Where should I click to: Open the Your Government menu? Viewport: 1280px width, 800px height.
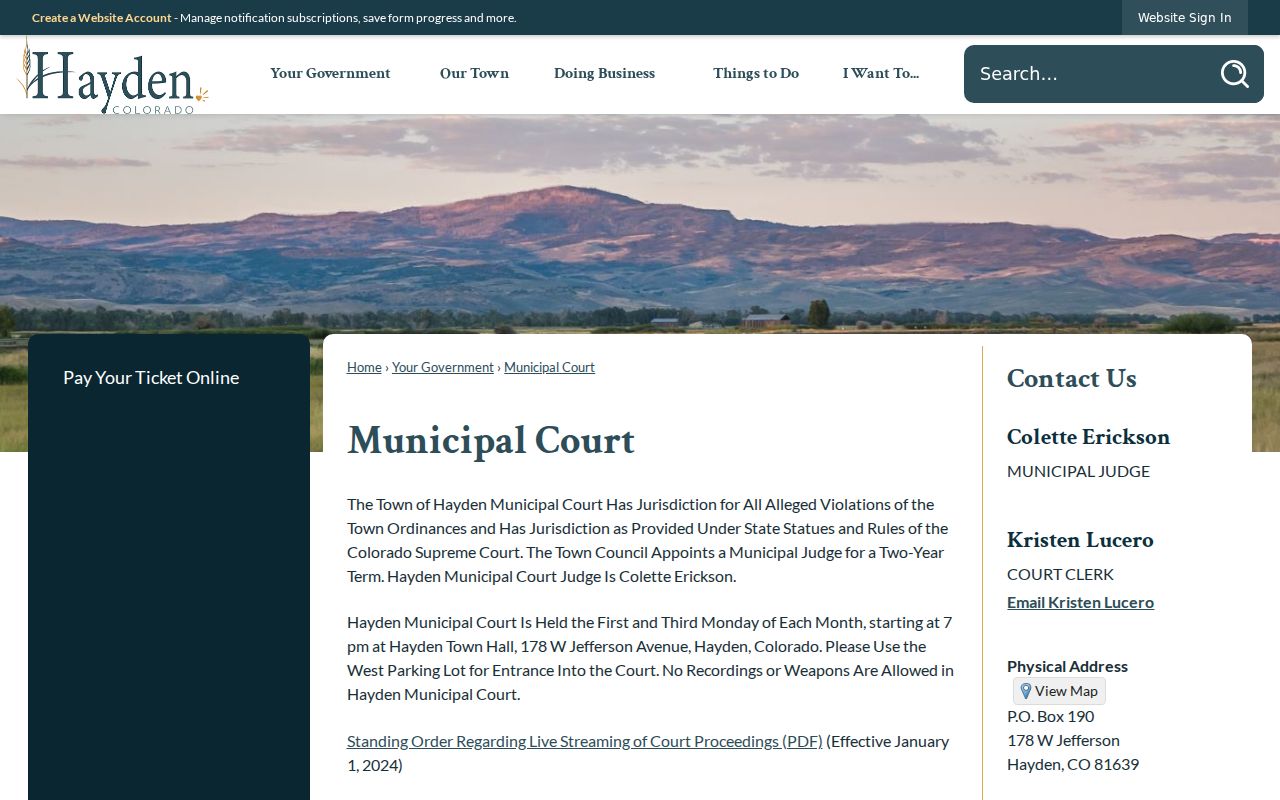330,73
